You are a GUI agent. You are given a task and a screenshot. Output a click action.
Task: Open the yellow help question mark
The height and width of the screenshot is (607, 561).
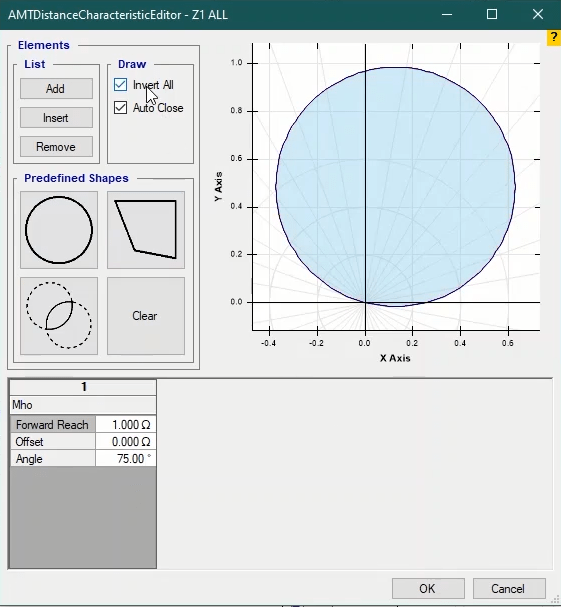554,38
